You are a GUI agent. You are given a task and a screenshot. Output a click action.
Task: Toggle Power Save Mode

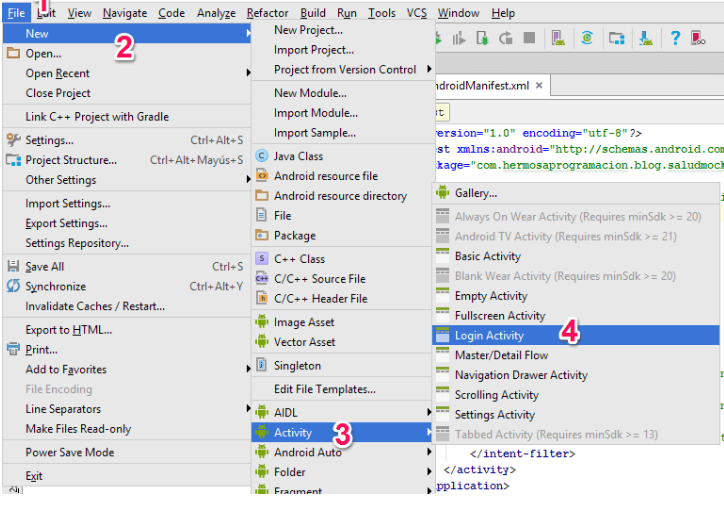point(127,452)
